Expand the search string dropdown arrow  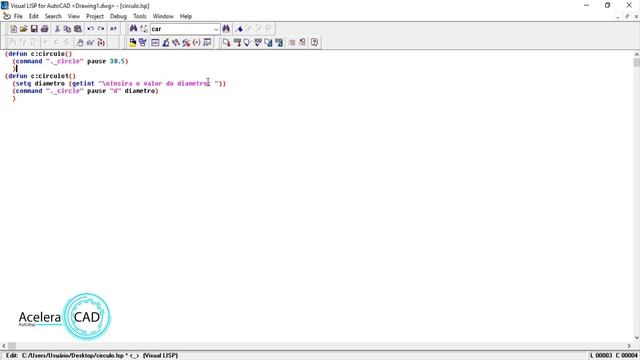coord(216,29)
